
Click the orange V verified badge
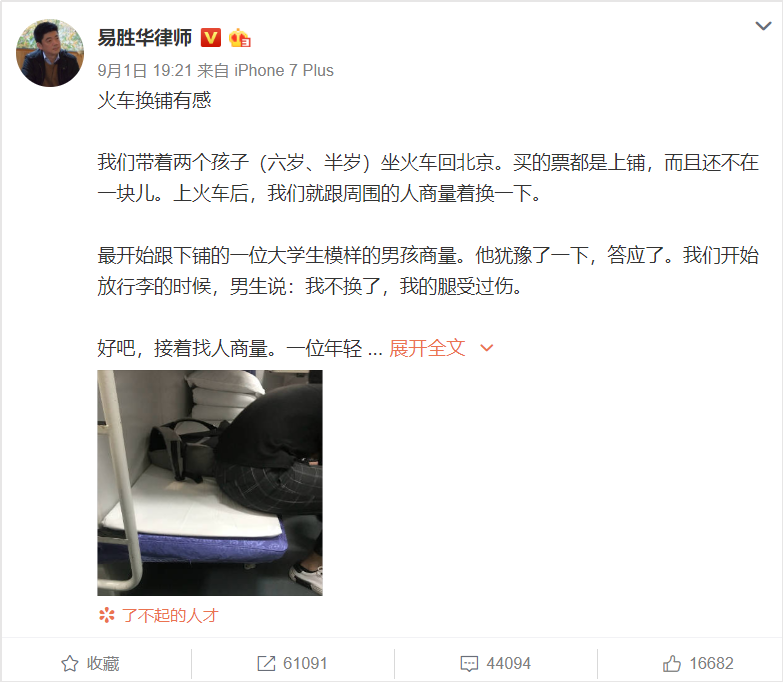coord(211,38)
